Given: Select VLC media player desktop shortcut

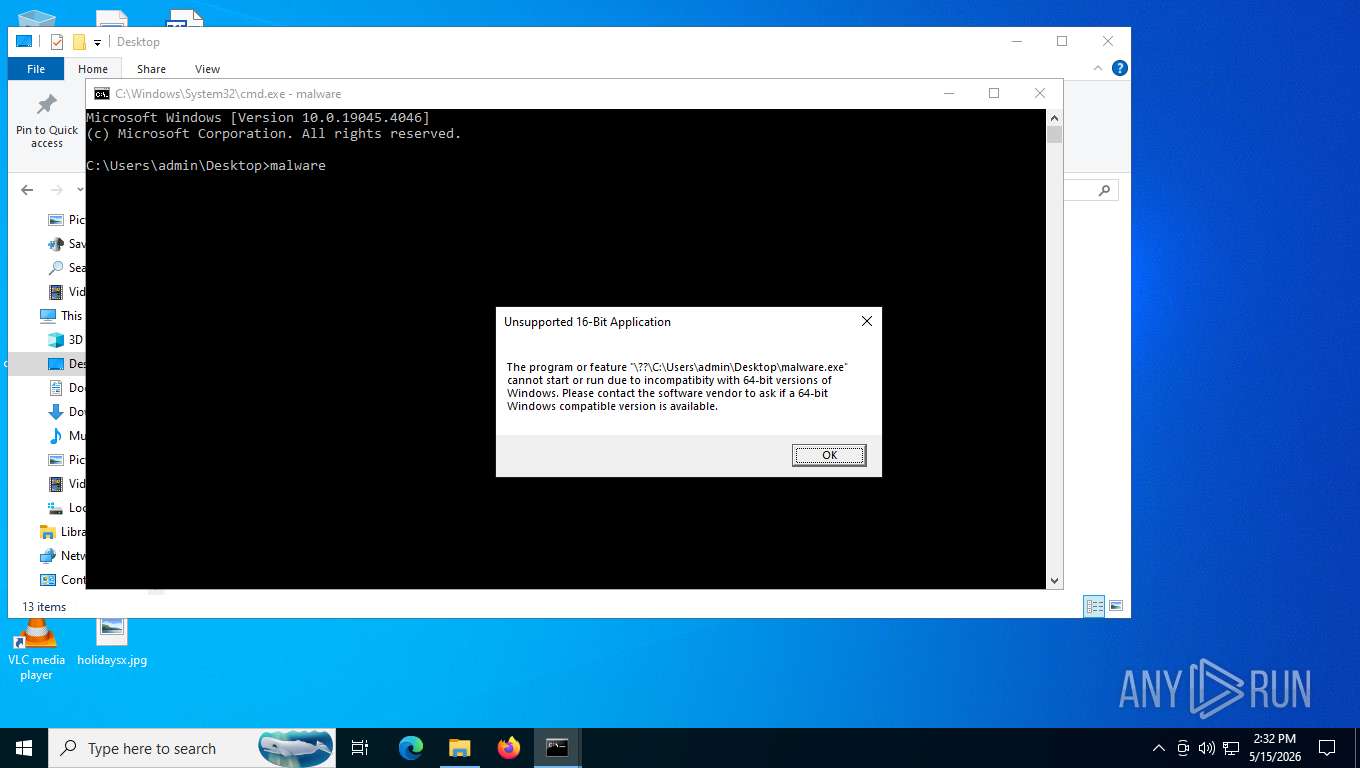Looking at the screenshot, I should point(36,650).
